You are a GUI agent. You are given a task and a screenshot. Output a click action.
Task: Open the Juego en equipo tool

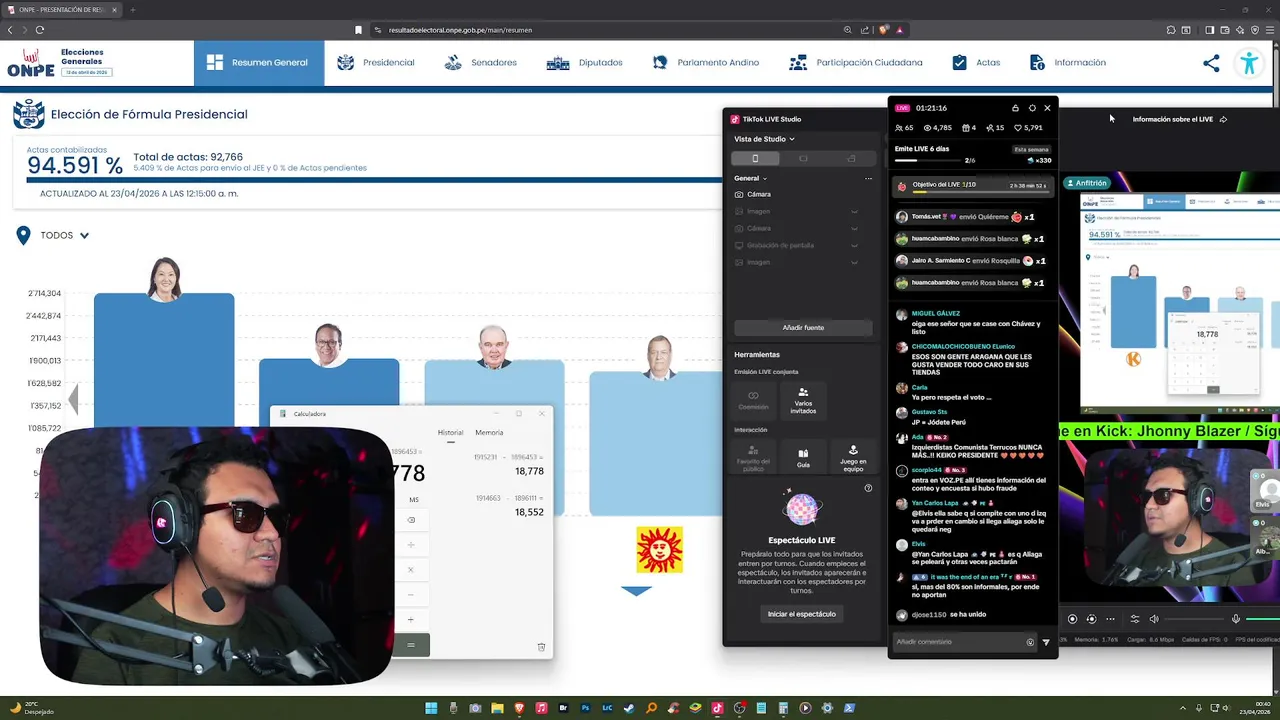pyautogui.click(x=853, y=457)
